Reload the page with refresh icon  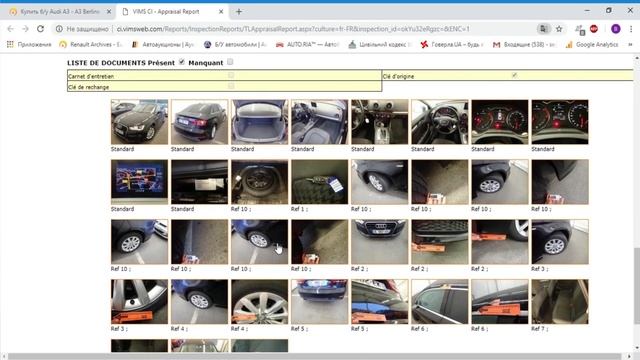[40, 29]
